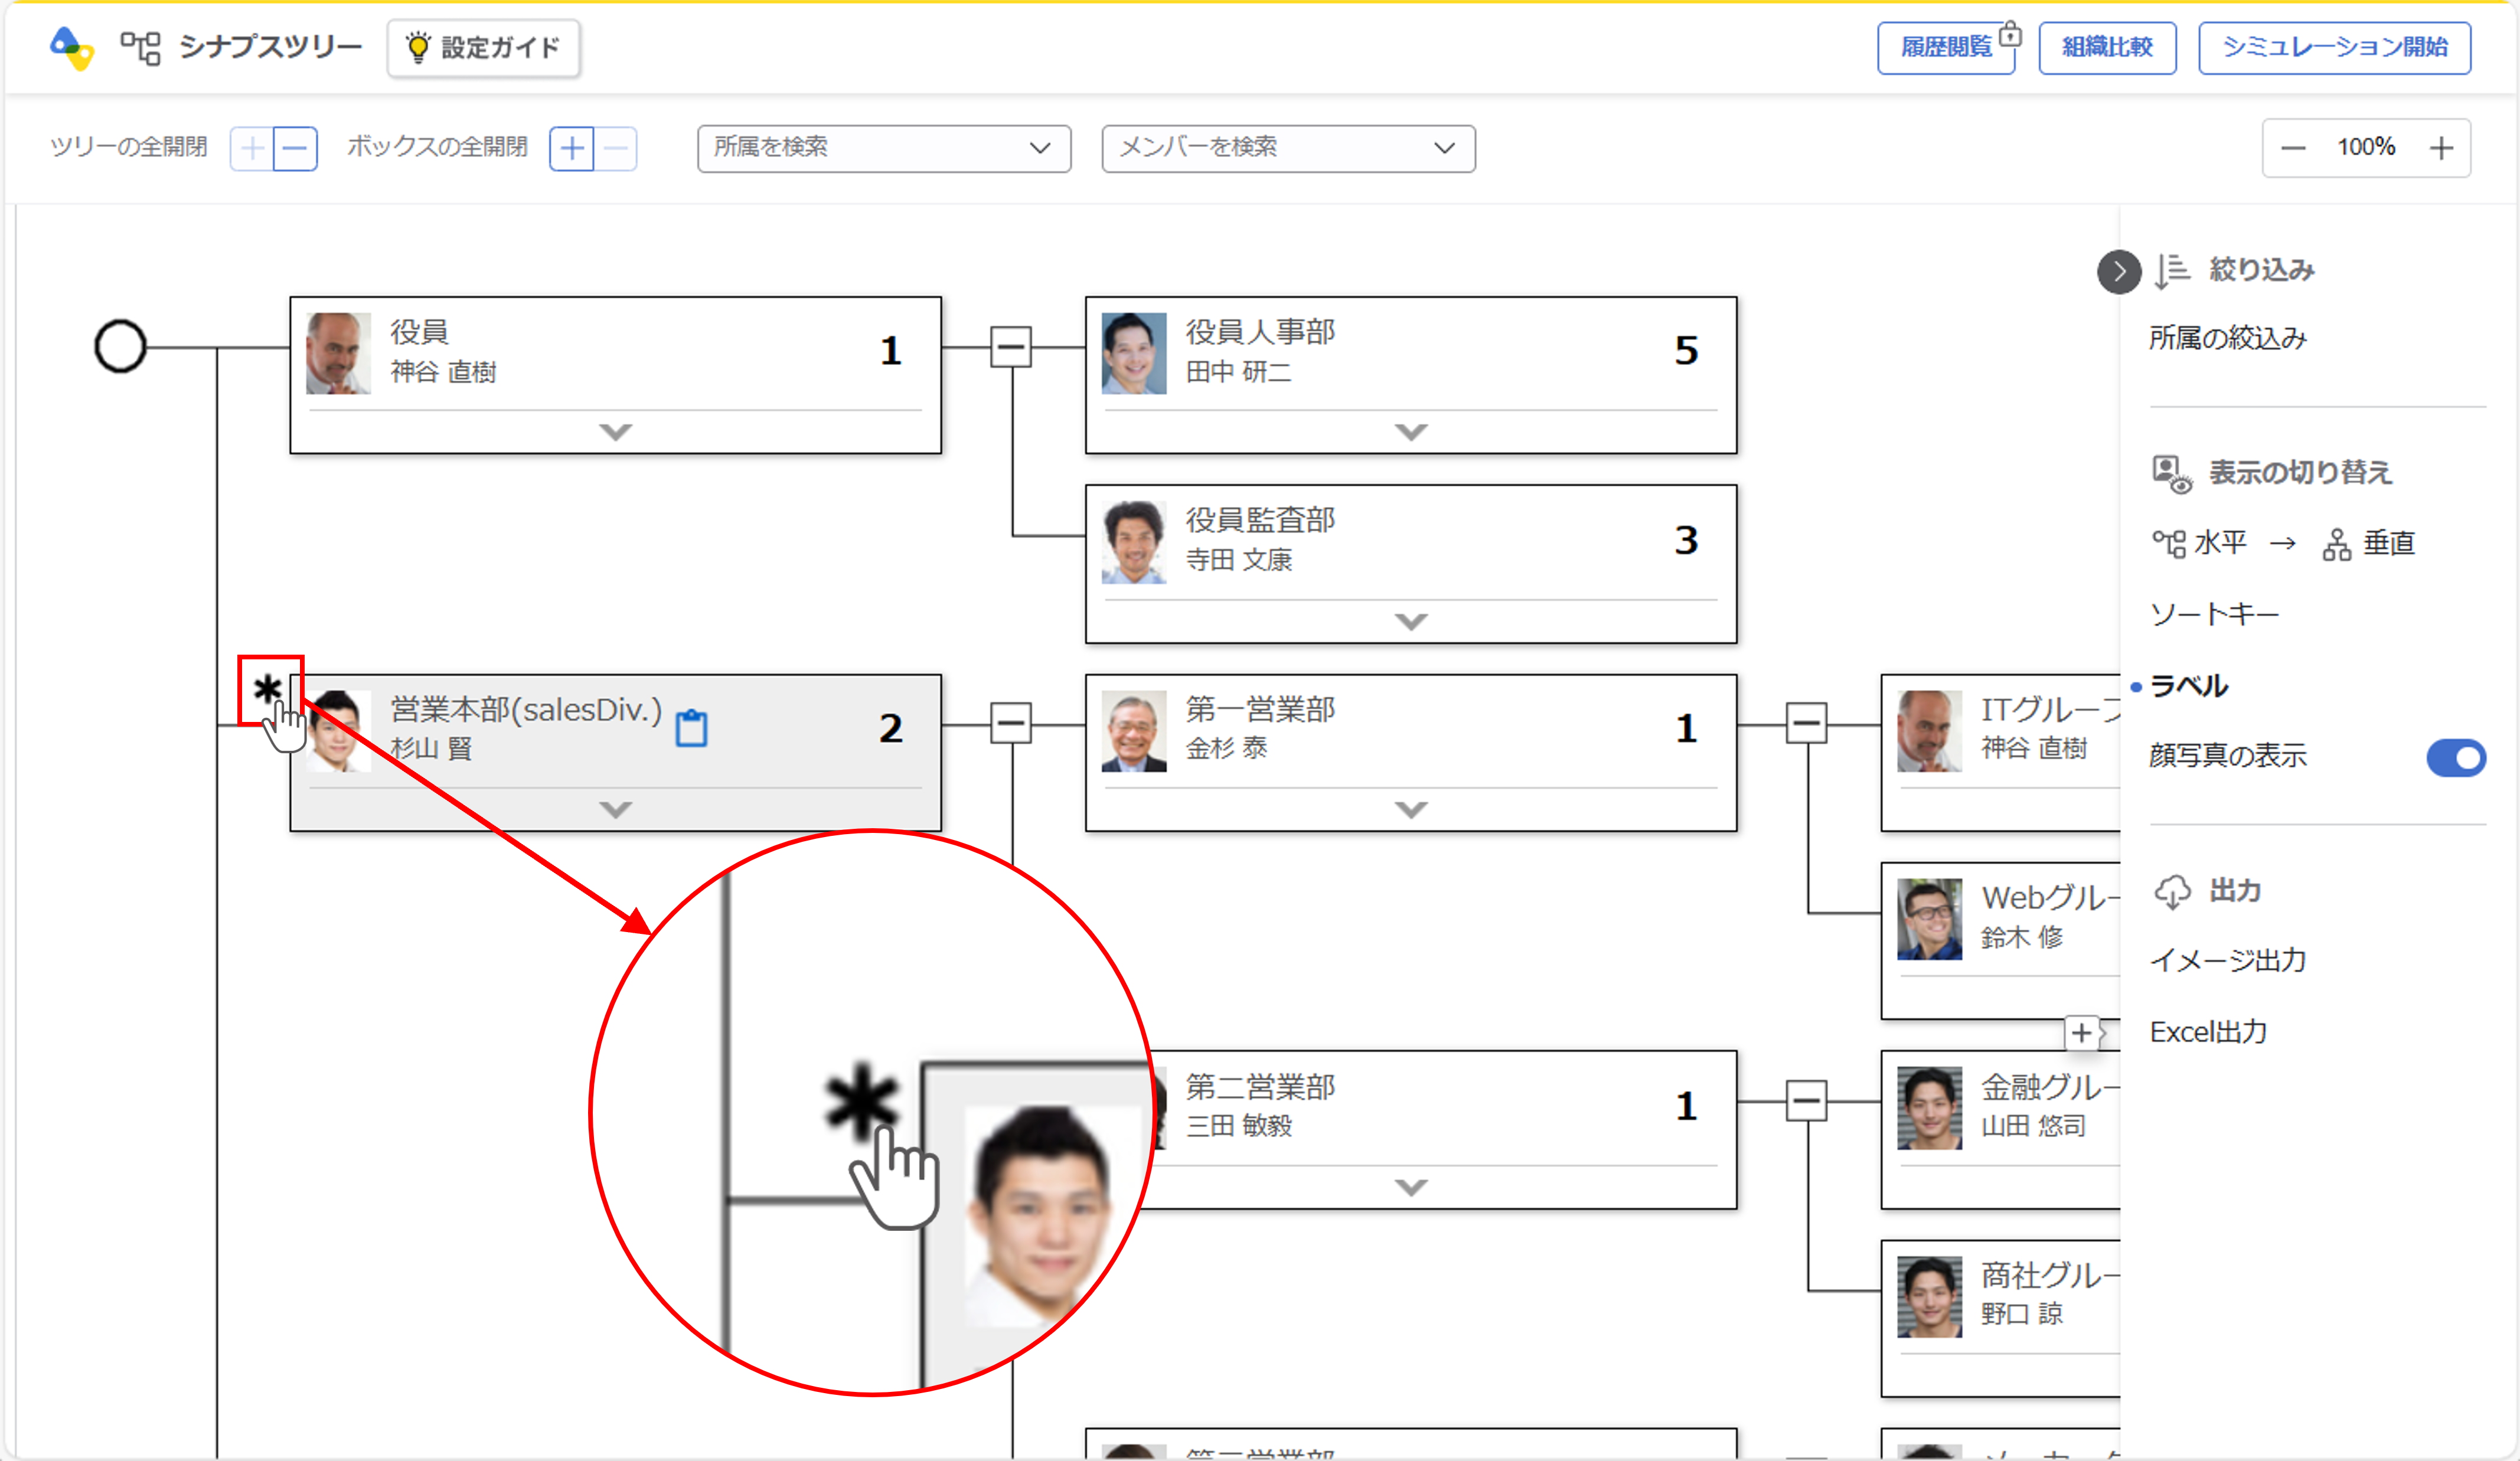Click シミュレーション開始 button
The image size is (2520, 1461).
(2334, 47)
